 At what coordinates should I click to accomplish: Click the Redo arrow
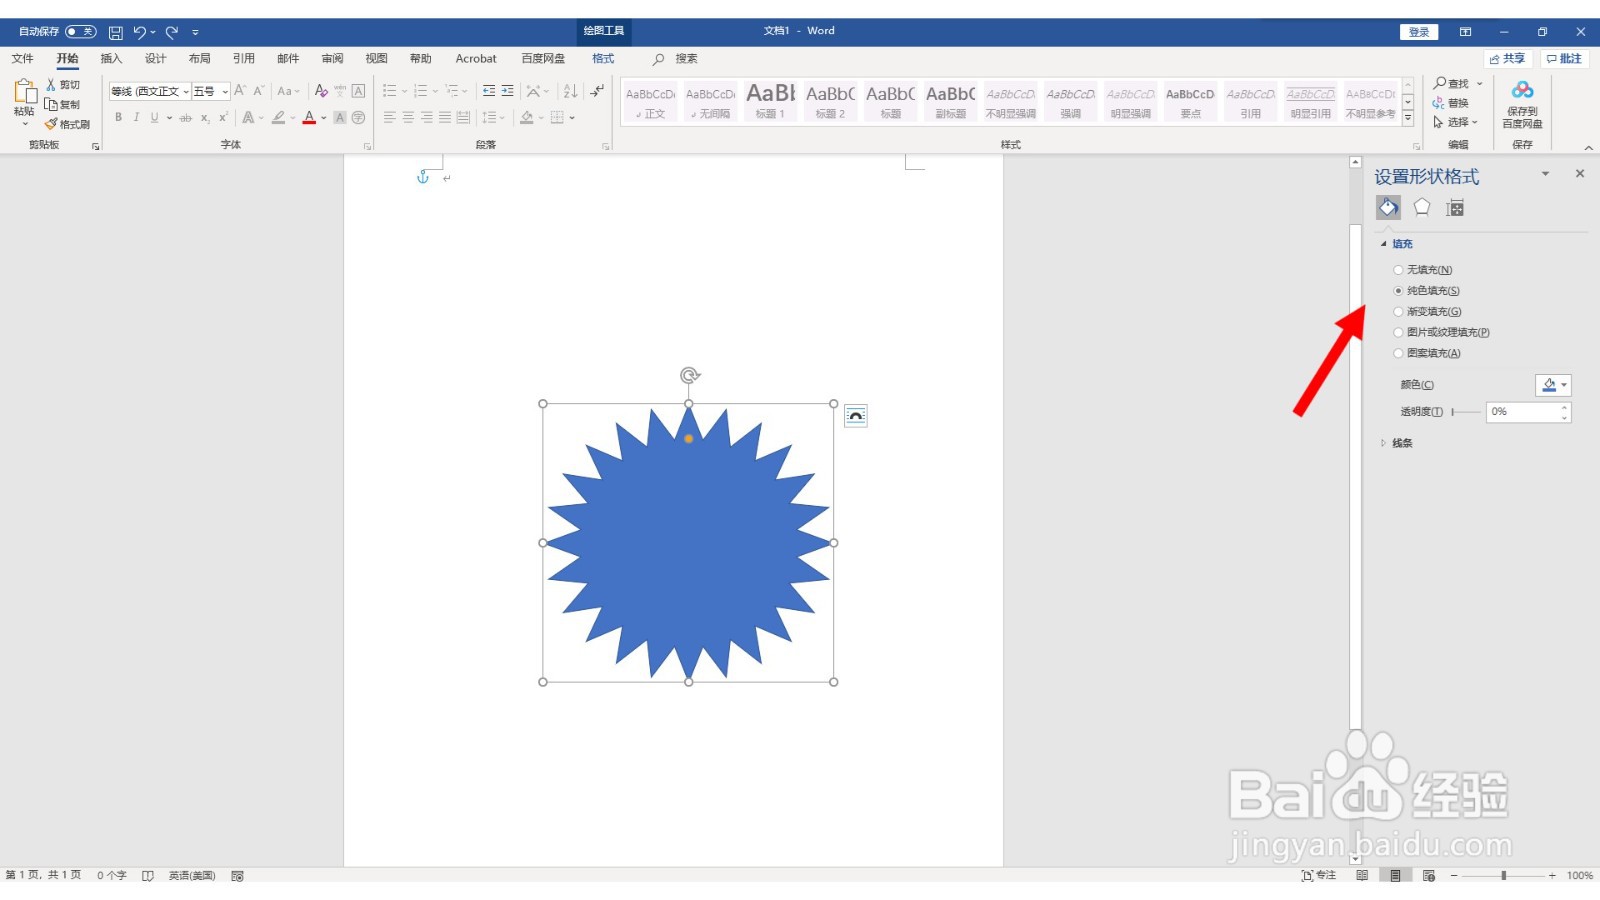click(172, 32)
